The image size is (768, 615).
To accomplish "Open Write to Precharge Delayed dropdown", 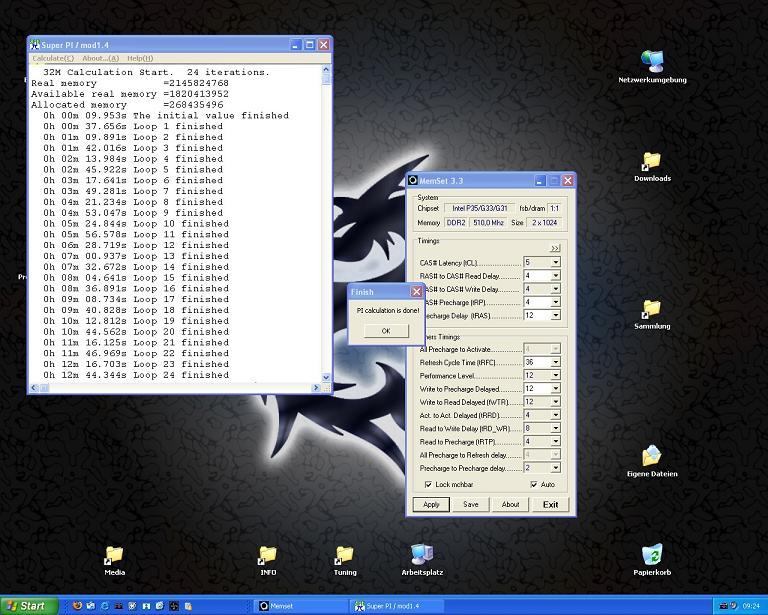I will [555, 389].
